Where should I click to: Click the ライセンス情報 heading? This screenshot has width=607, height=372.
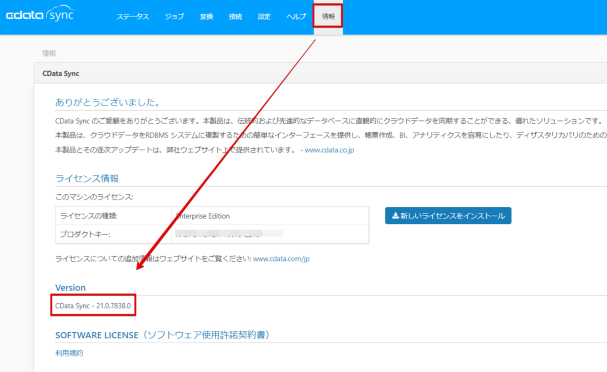point(87,178)
